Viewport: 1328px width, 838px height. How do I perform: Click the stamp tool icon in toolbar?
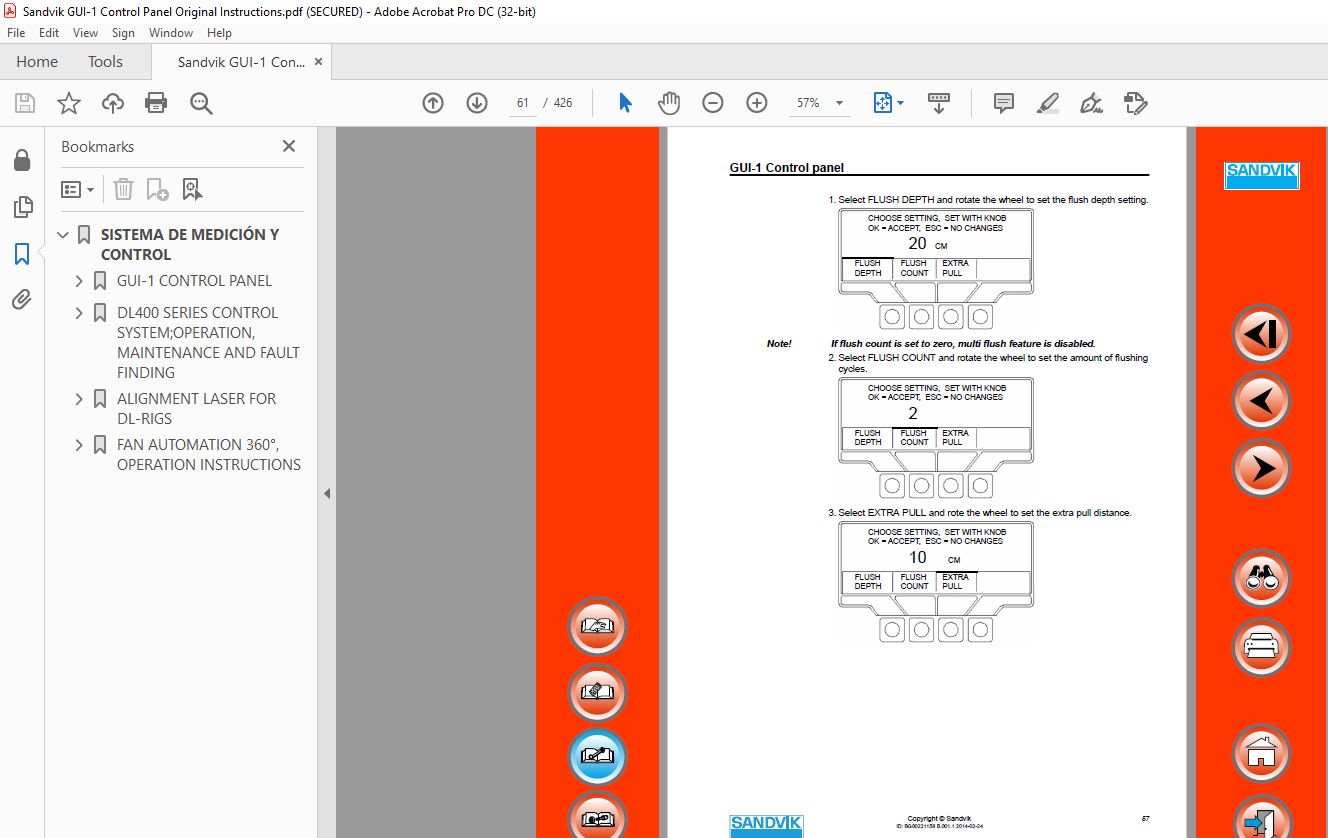(1136, 103)
